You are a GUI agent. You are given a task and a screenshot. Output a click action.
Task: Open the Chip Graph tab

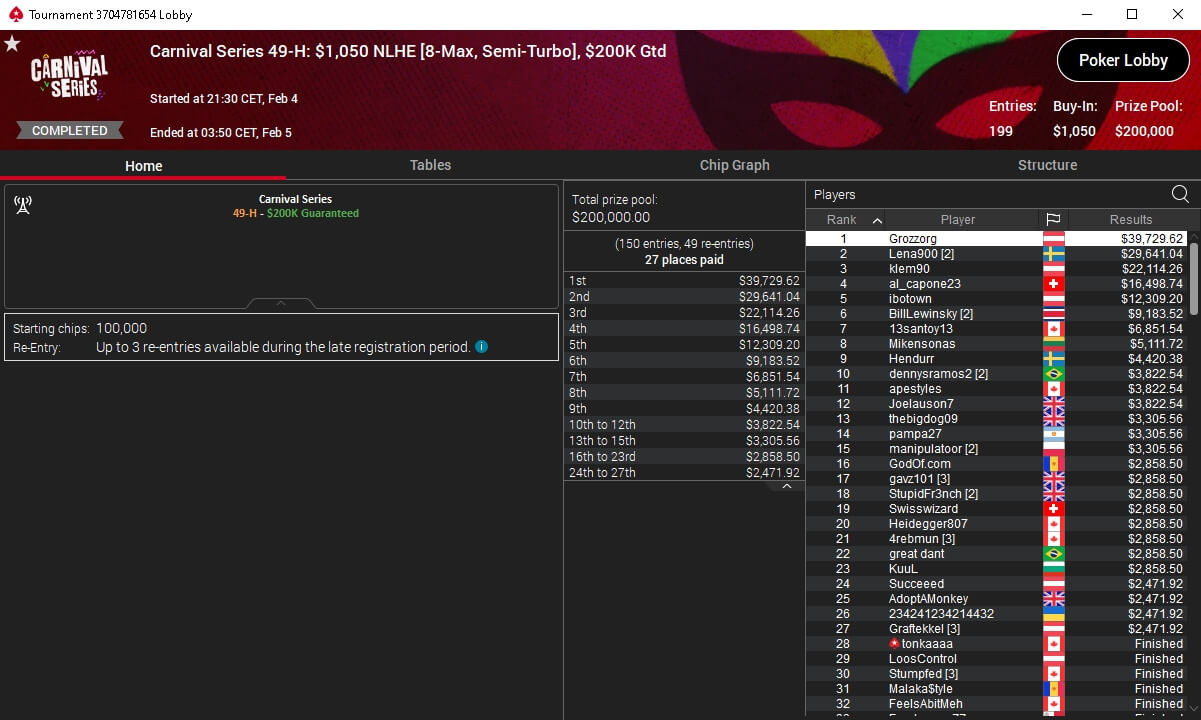(x=735, y=165)
